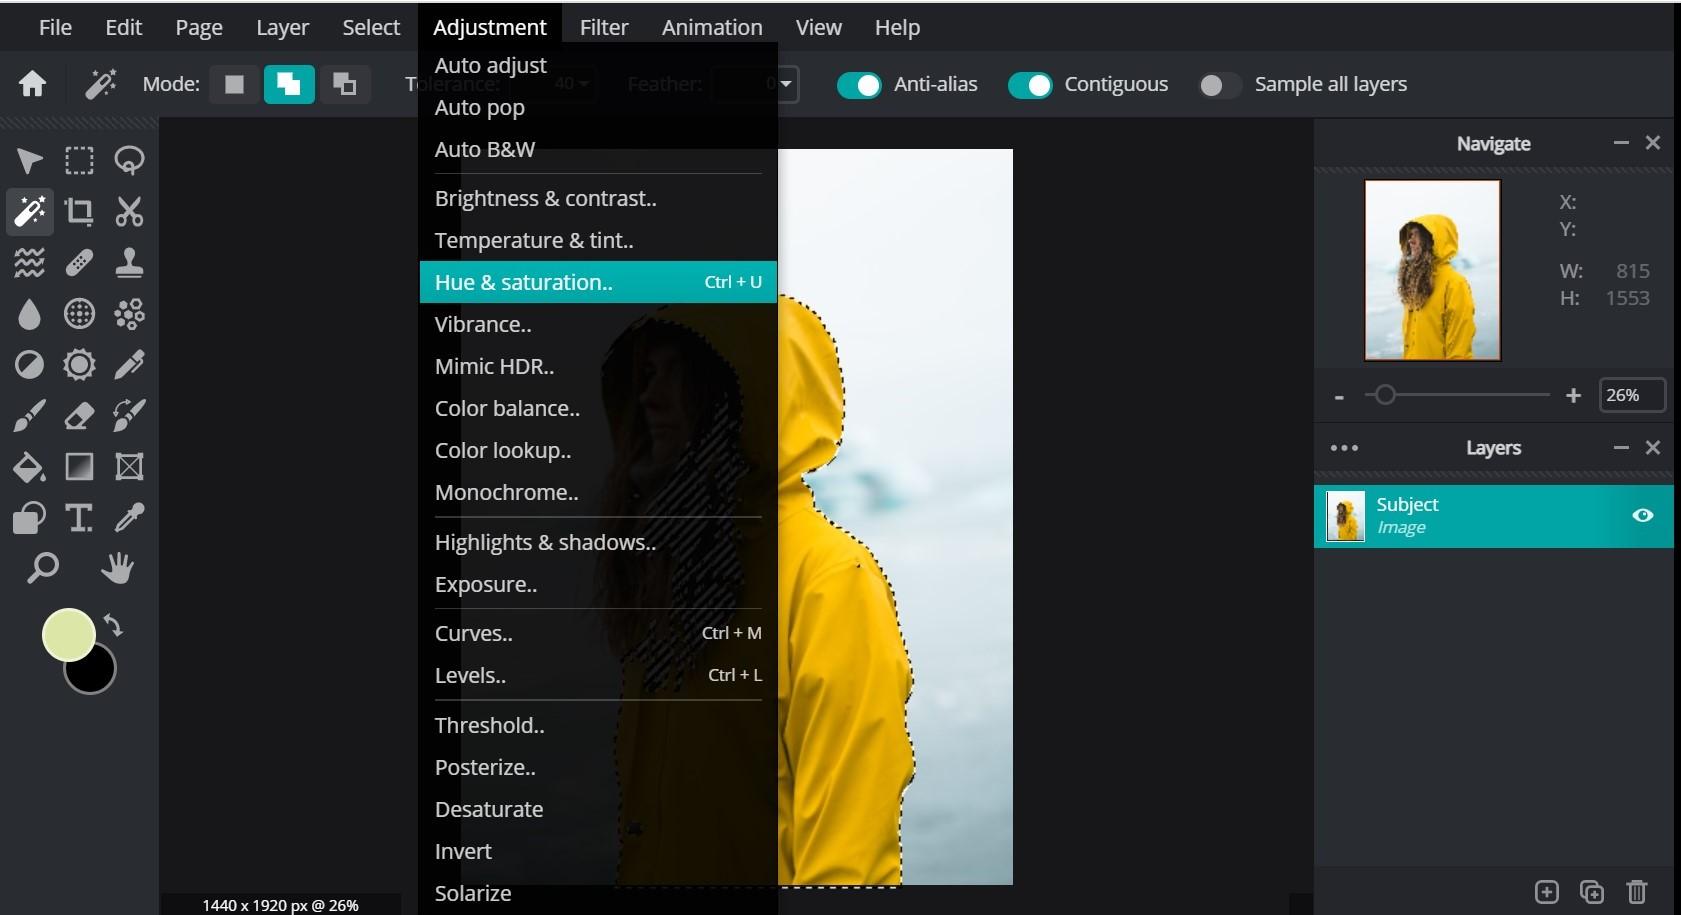The image size is (1681, 915).
Task: Set wand Mode to subtract from selection
Action: pos(344,84)
